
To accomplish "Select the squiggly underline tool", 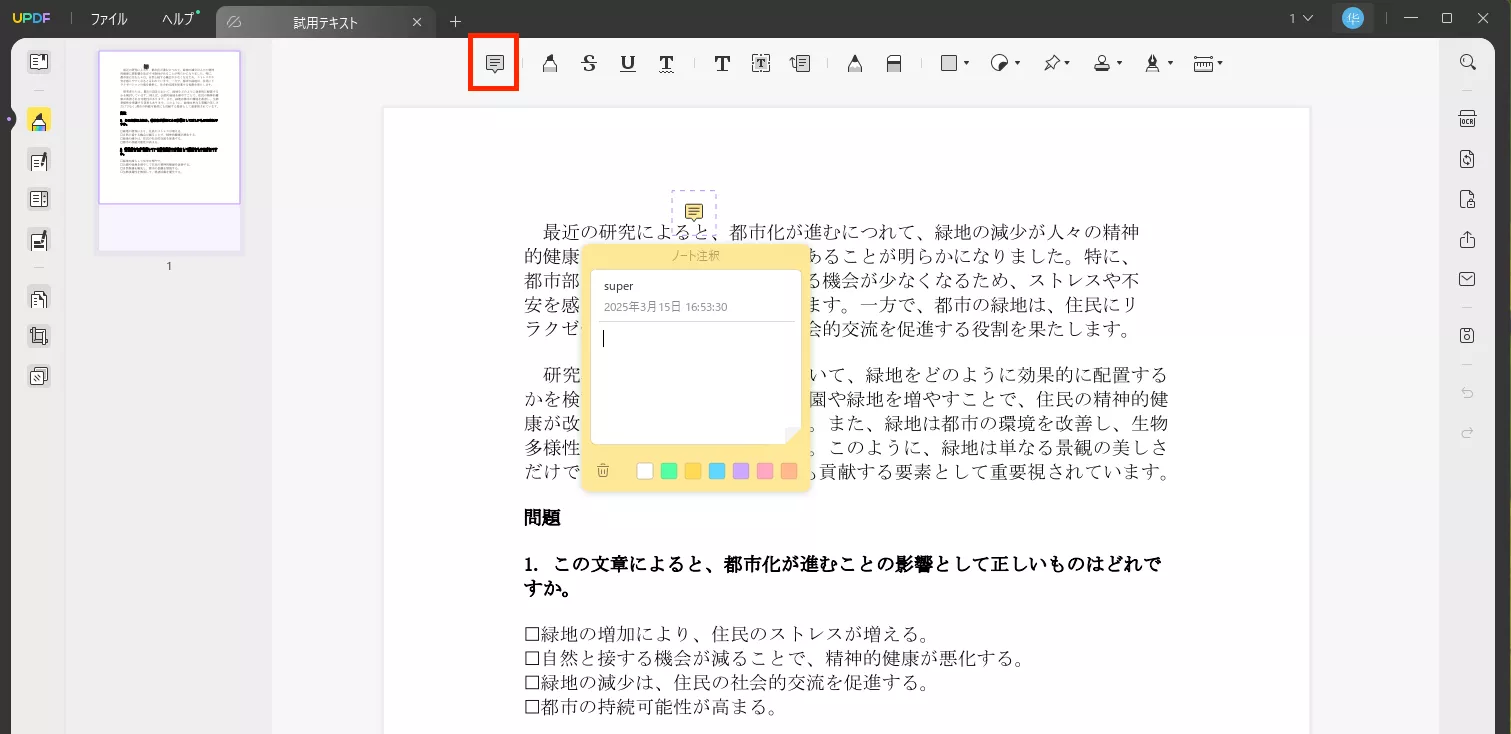I will [667, 63].
